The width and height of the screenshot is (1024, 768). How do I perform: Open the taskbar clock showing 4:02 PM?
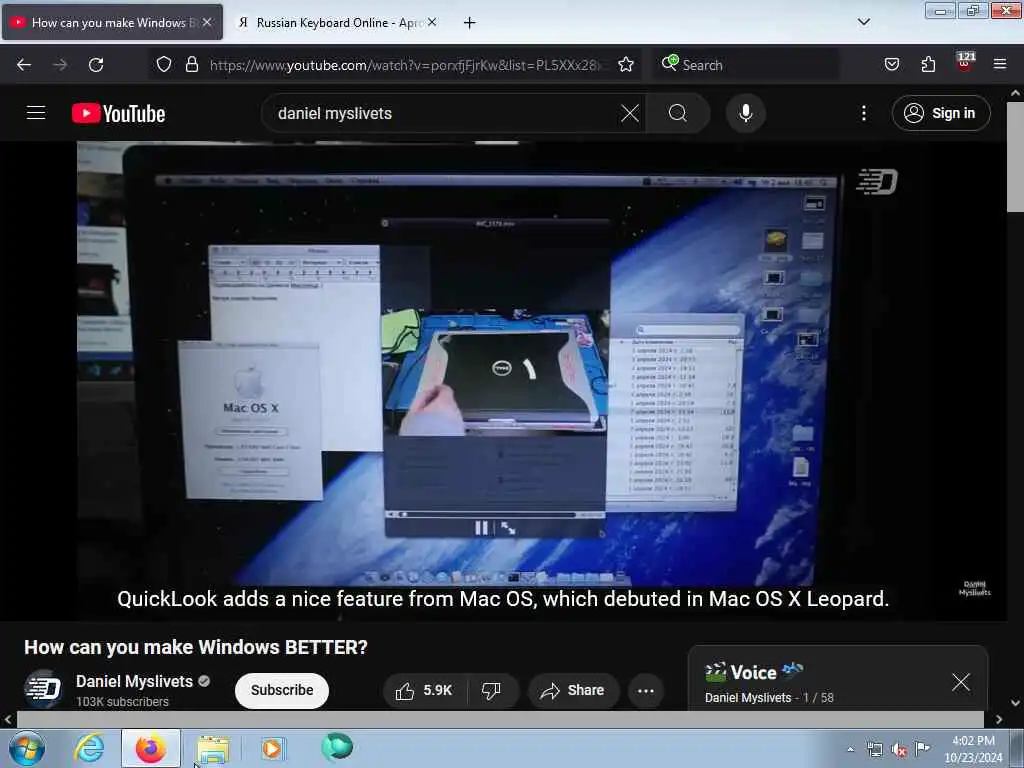pos(973,748)
